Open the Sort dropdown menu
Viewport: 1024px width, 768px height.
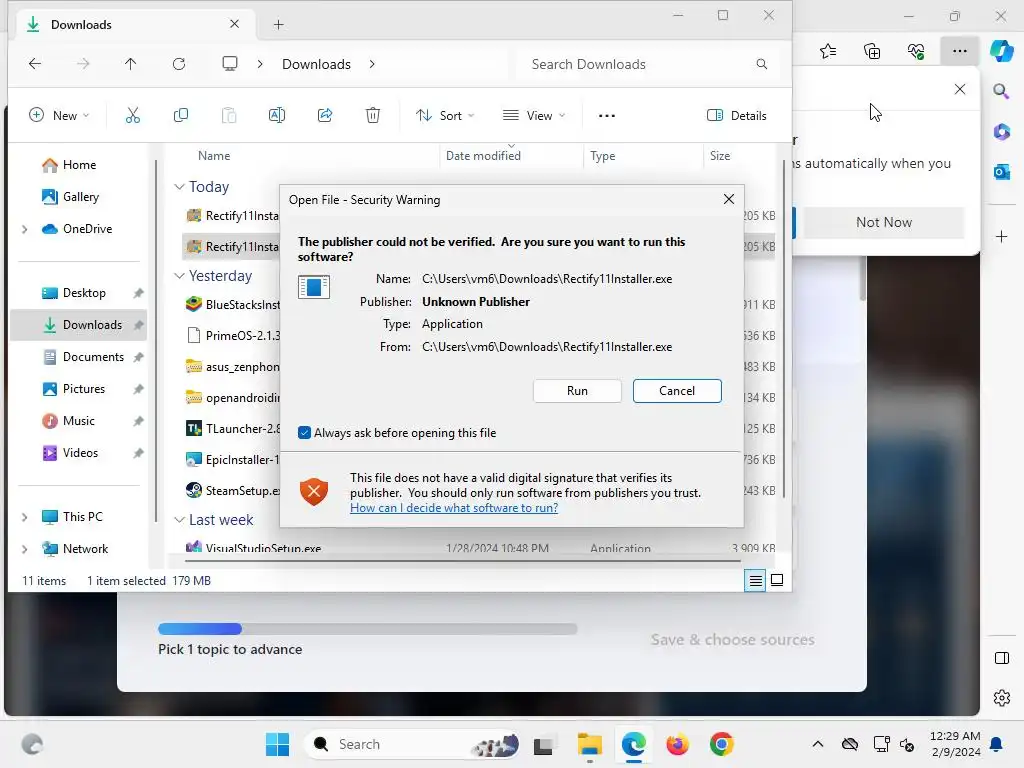click(445, 116)
